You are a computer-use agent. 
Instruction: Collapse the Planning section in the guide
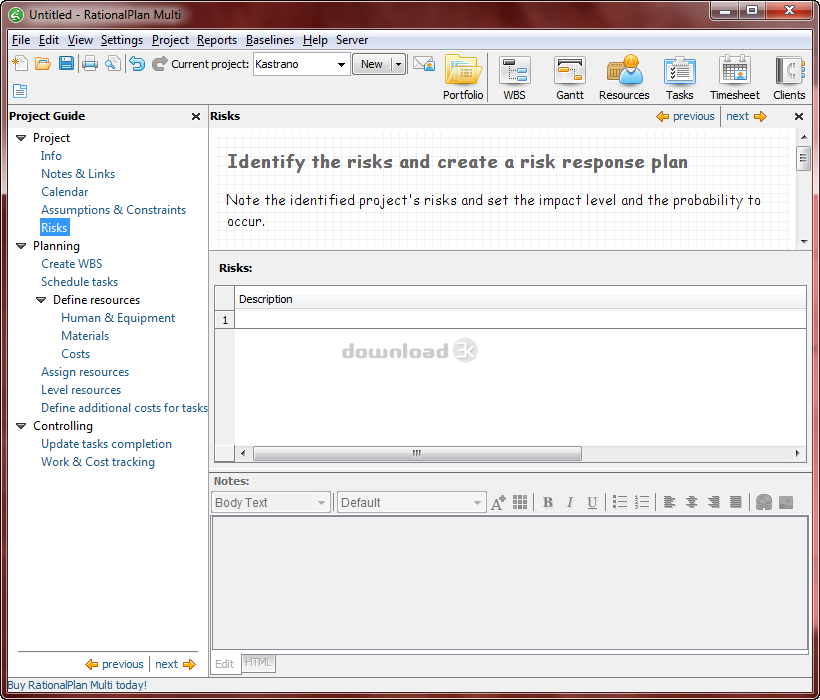click(x=21, y=246)
